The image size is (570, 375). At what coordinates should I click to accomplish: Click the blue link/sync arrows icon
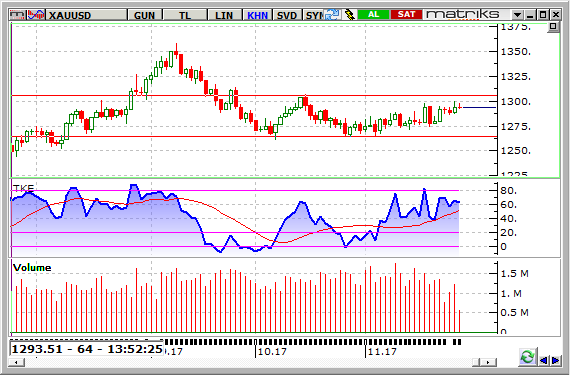(332, 15)
